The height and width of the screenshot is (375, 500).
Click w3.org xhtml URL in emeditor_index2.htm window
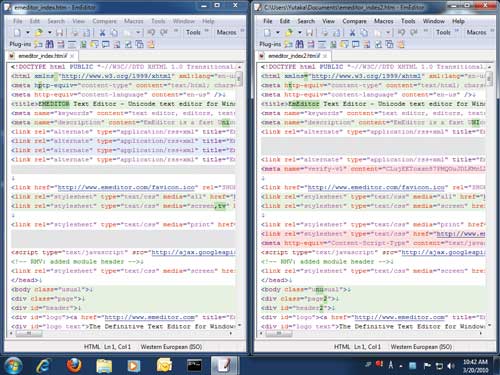click(366, 76)
